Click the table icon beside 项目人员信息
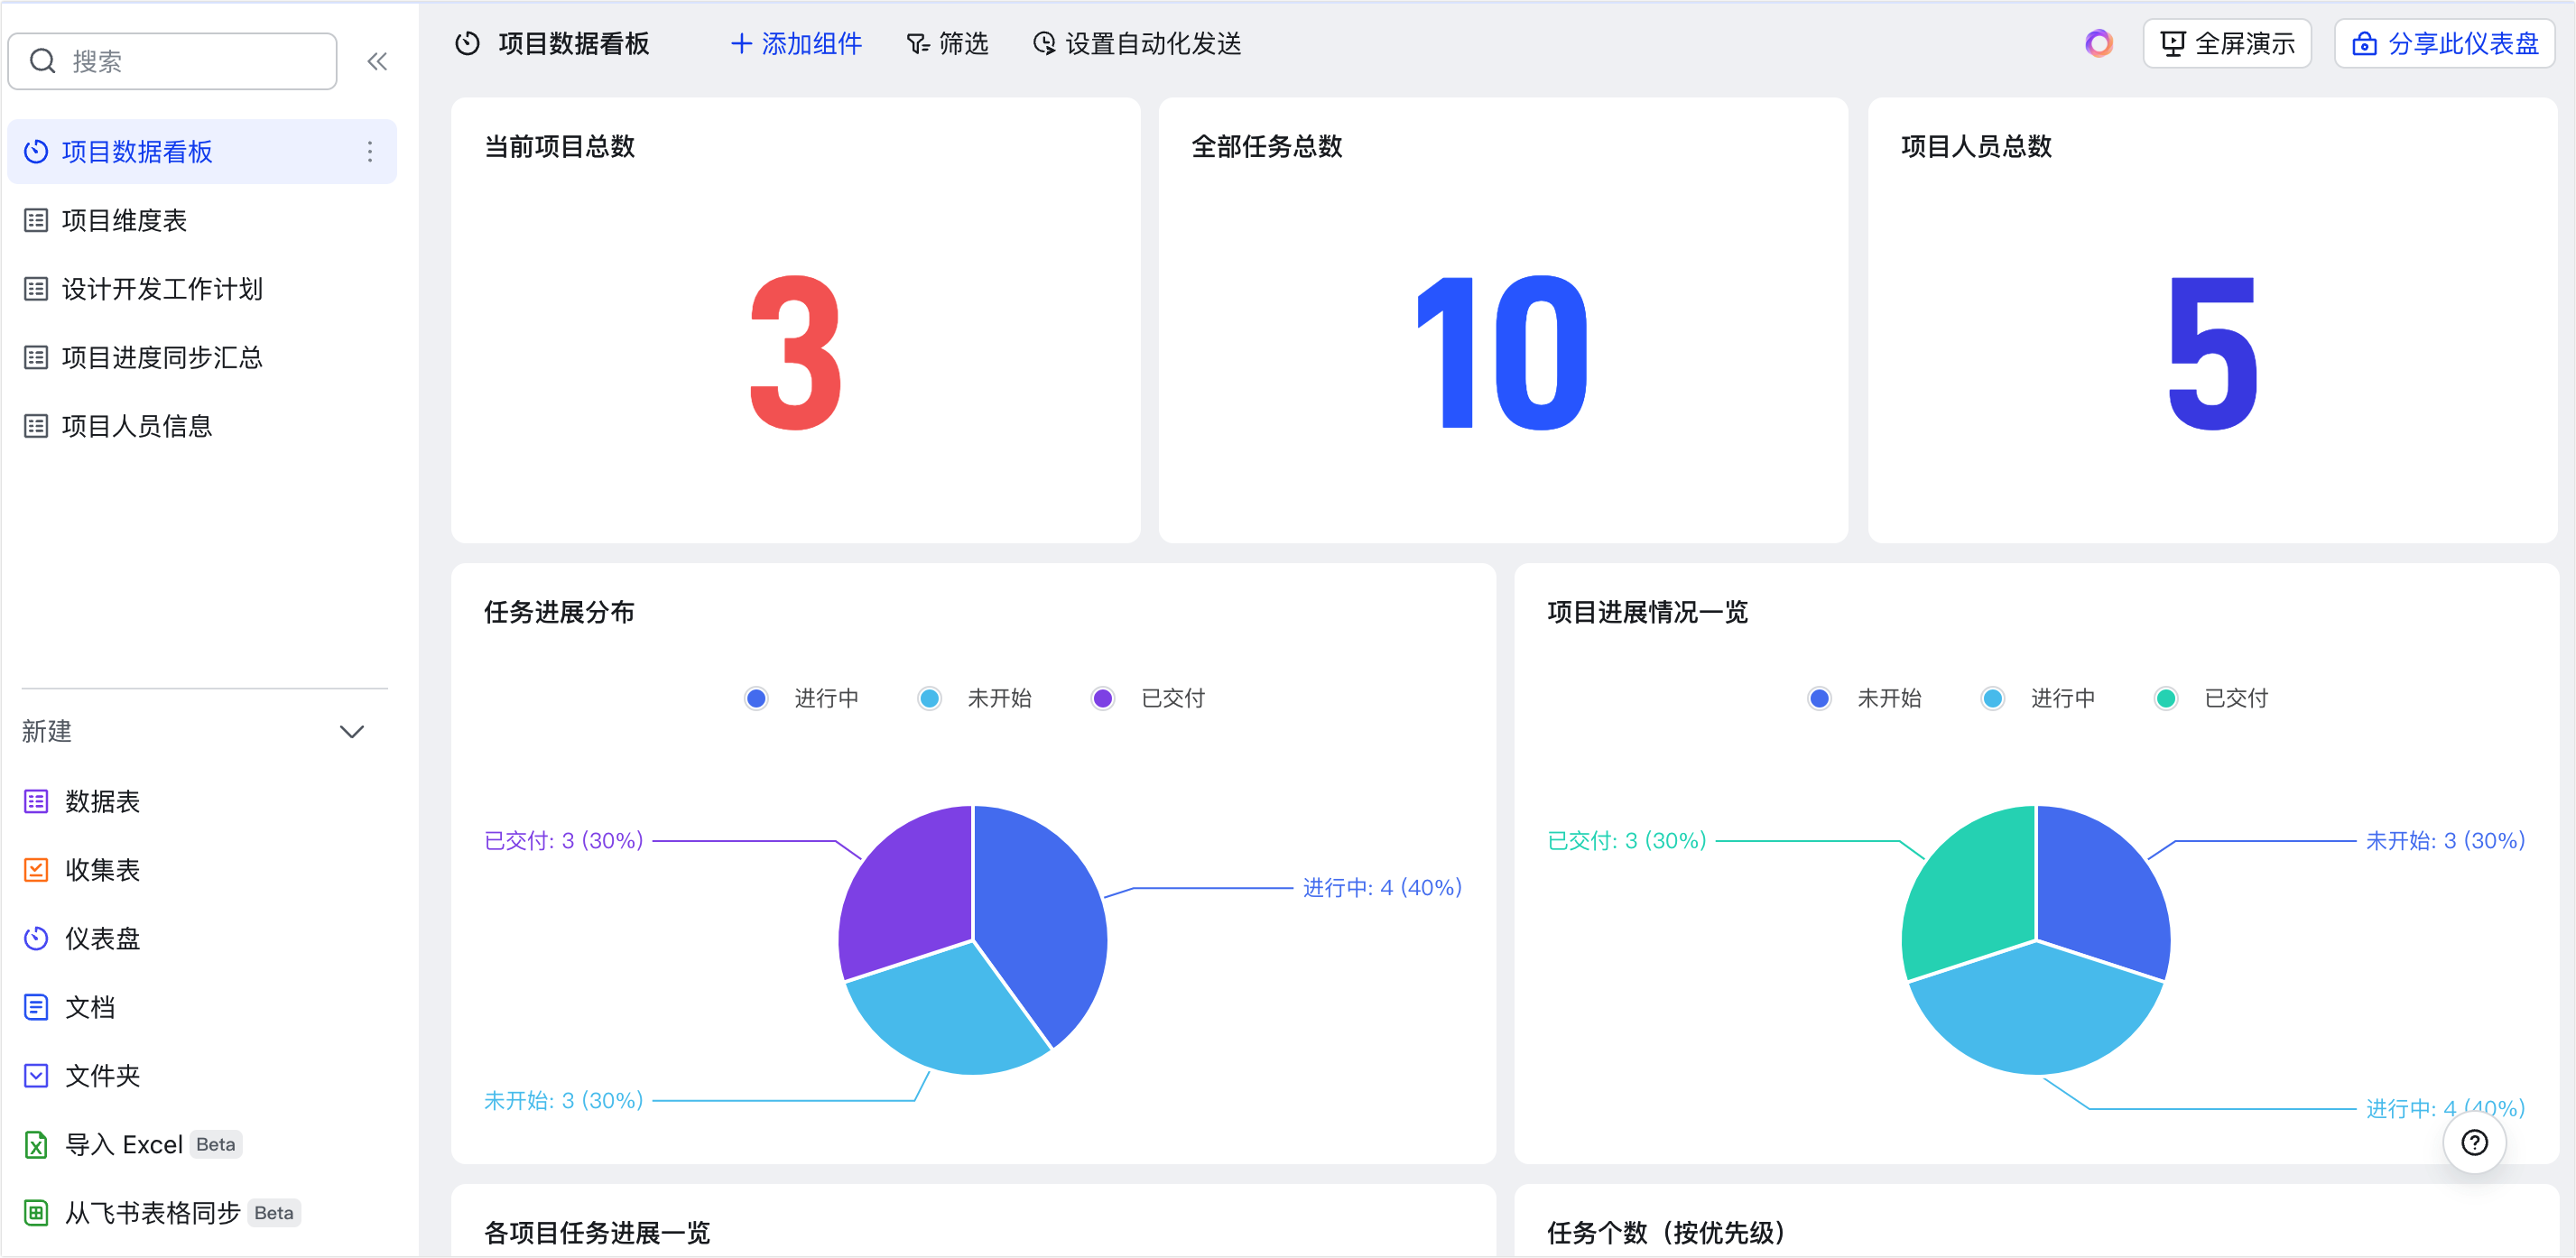This screenshot has height=1258, width=2576. point(36,426)
